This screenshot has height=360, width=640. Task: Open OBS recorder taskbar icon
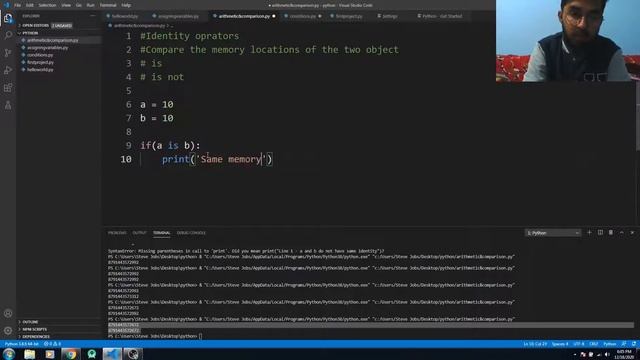pyautogui.click(x=133, y=354)
